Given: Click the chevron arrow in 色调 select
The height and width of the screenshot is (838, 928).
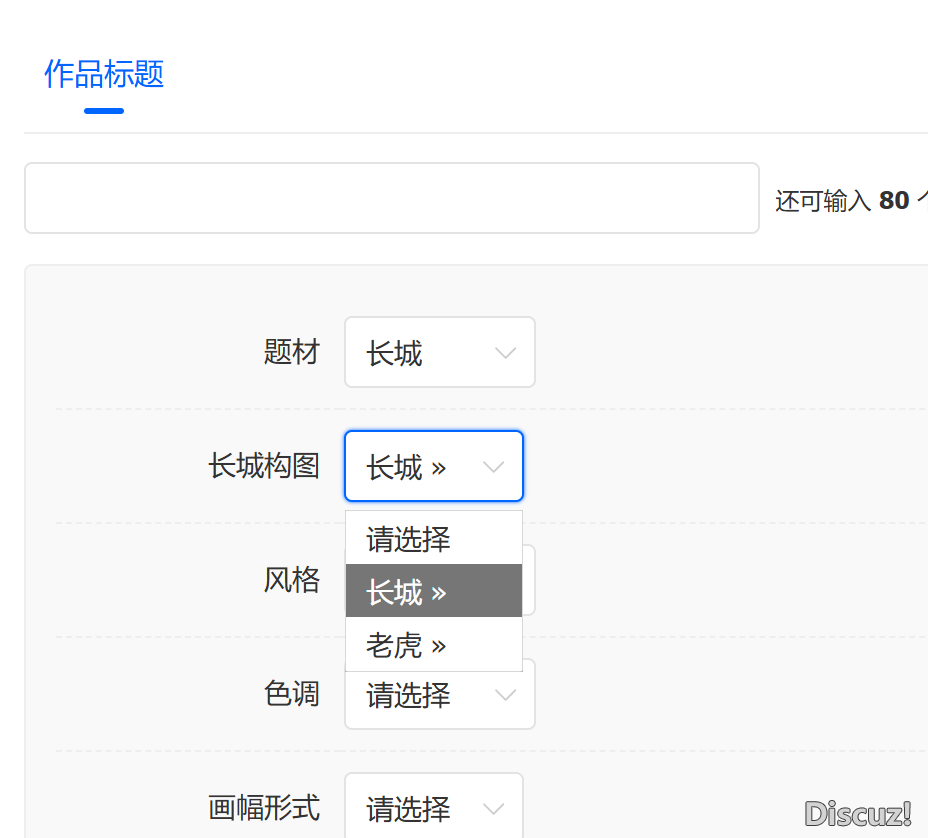Looking at the screenshot, I should point(506,695).
